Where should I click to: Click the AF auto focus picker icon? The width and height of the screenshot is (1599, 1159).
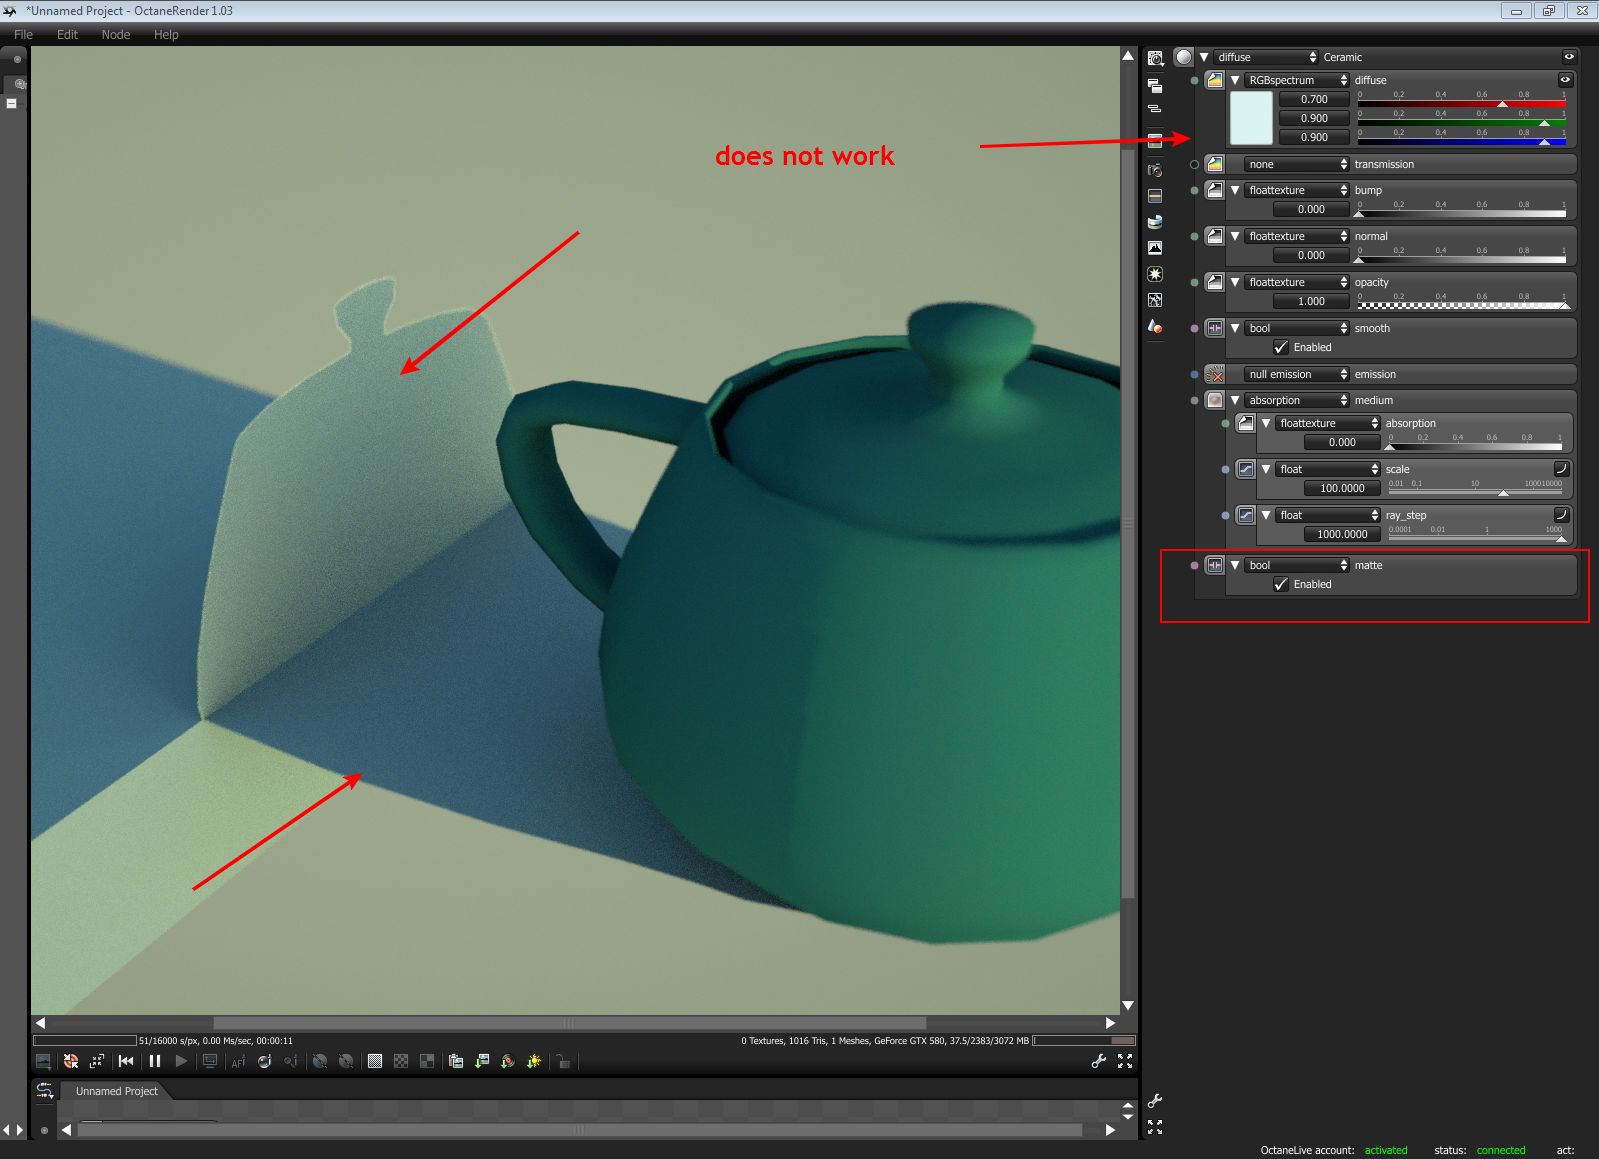tap(238, 1061)
